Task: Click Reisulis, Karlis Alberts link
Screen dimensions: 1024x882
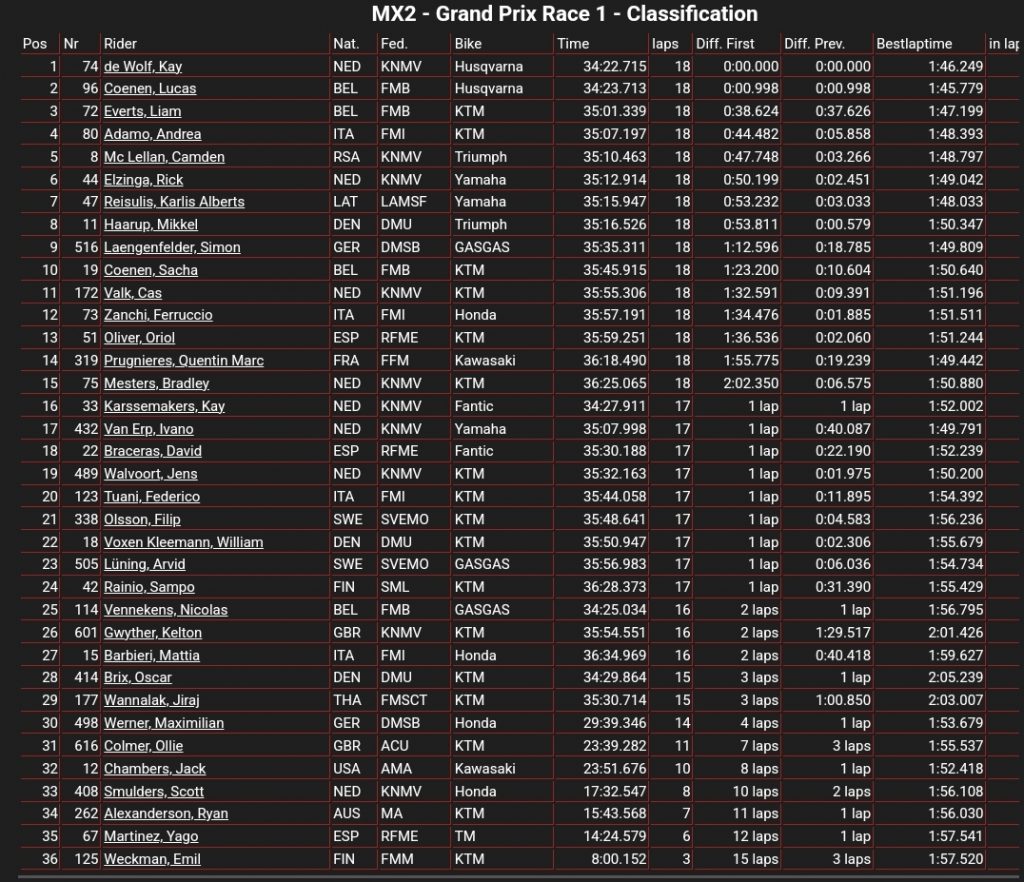Action: [x=174, y=202]
